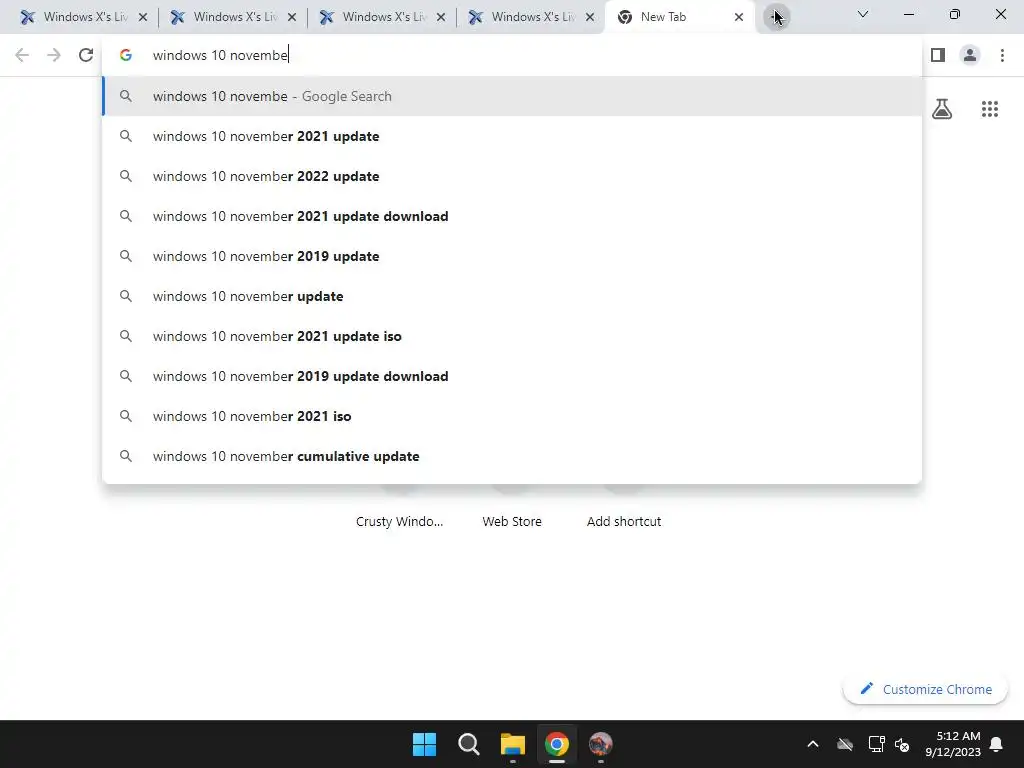Reload the current page
This screenshot has height=768, width=1024.
pos(86,55)
